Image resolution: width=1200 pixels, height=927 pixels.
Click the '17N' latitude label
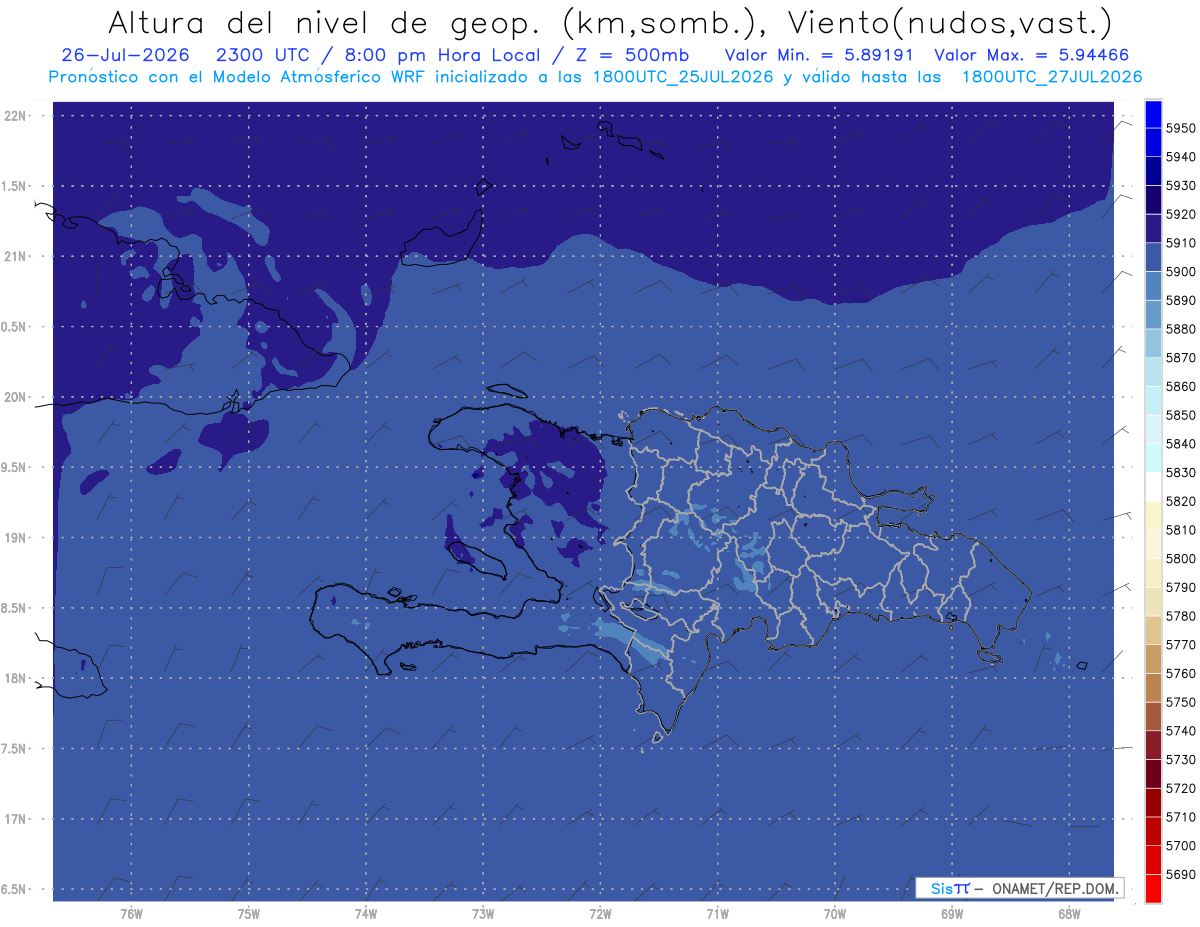(16, 819)
